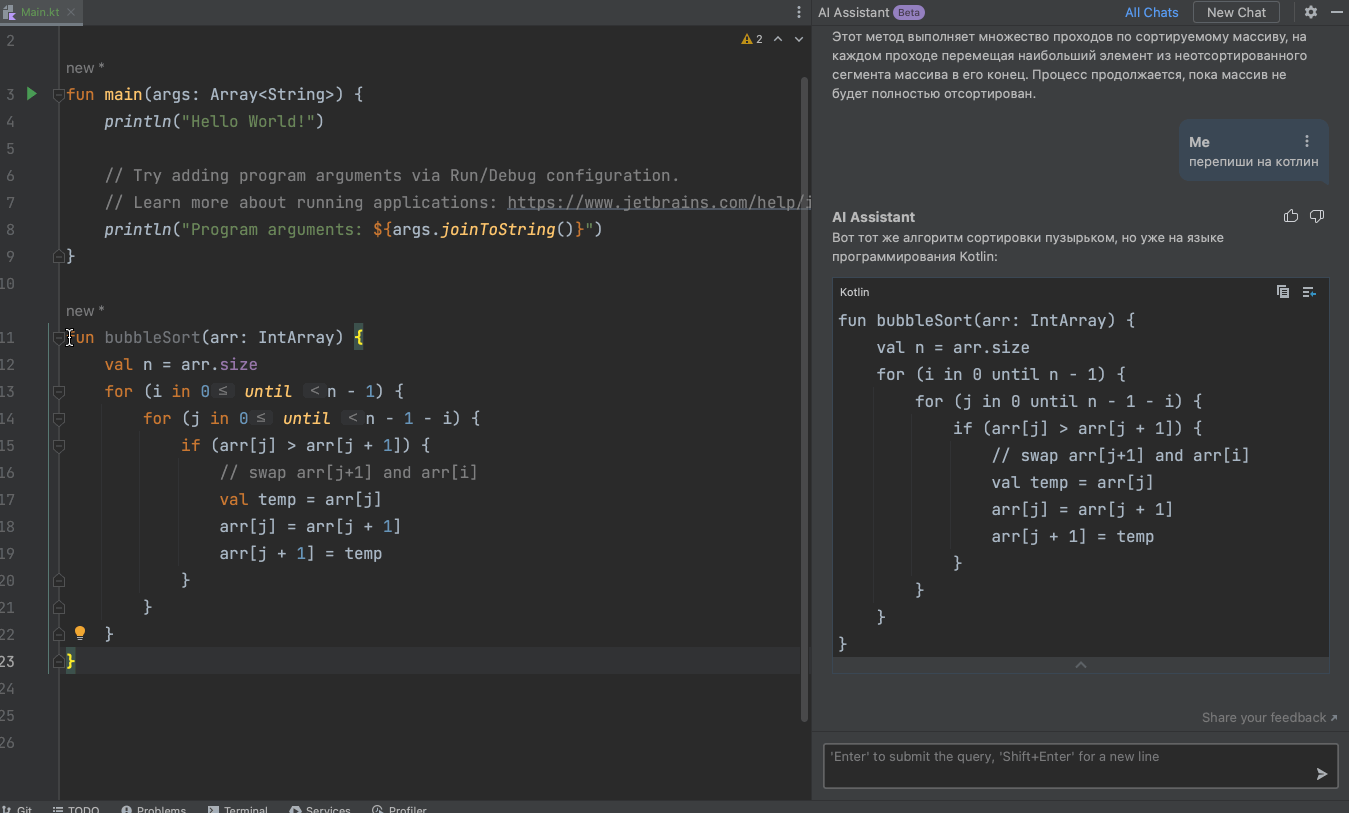Open AI Assistant settings gear
This screenshot has height=813, width=1349.
[1311, 12]
